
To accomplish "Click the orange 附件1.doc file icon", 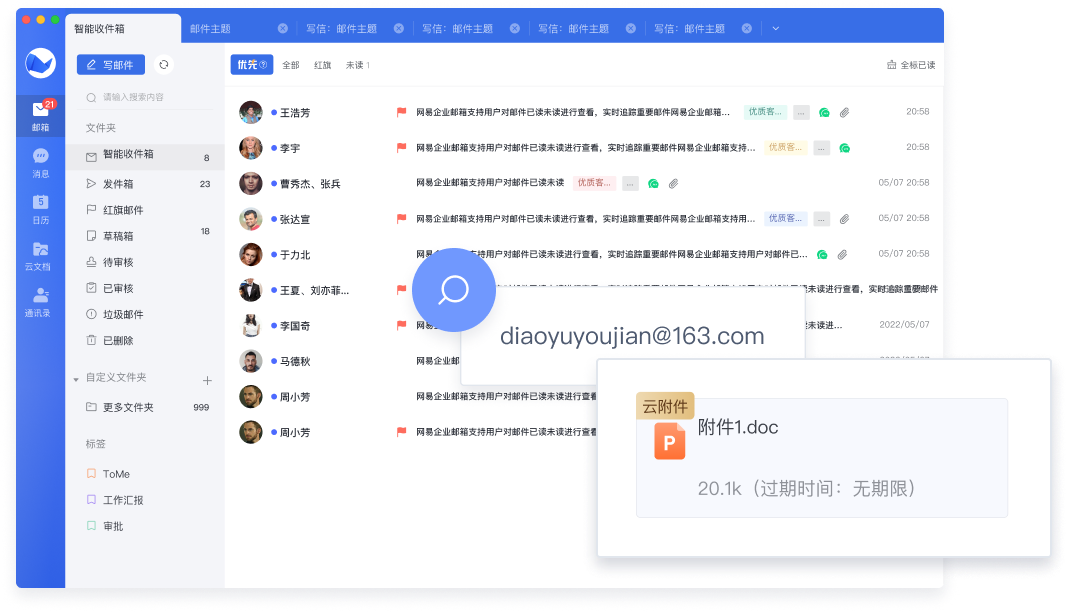I will 669,441.
